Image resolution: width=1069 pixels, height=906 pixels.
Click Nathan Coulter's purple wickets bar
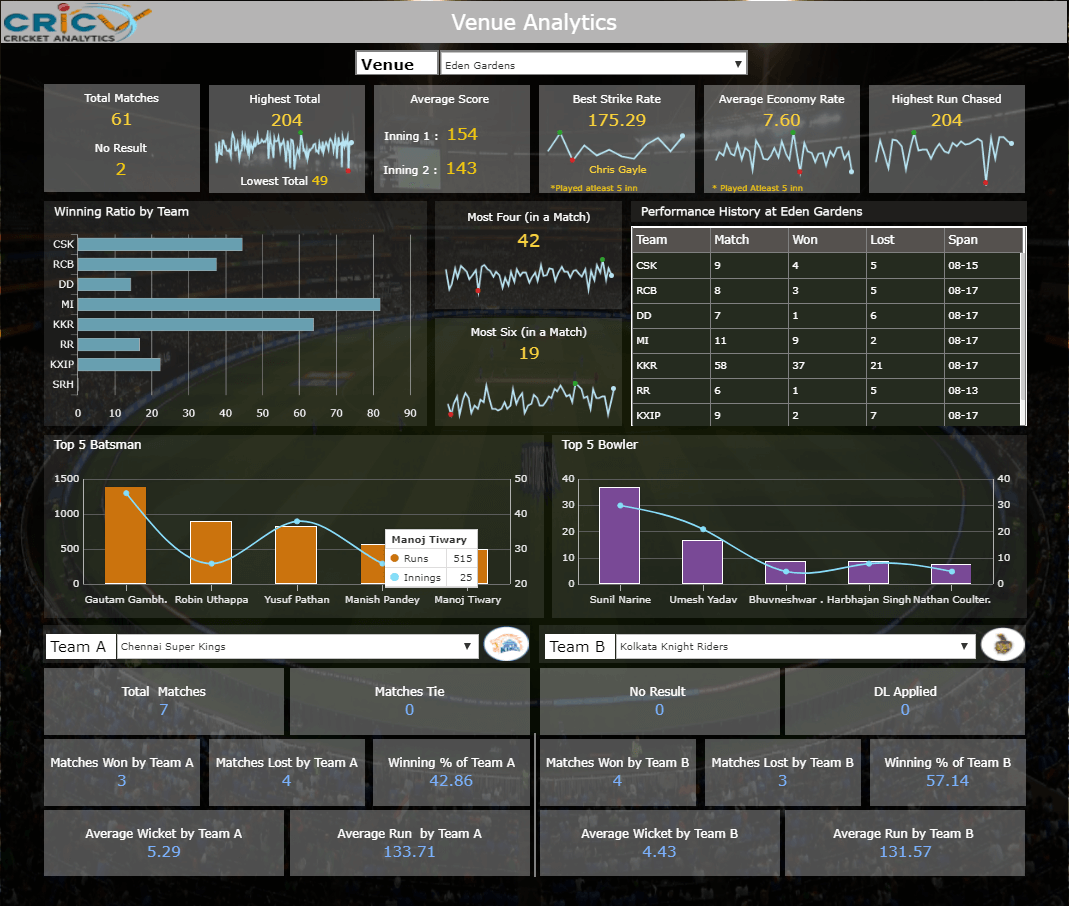[x=951, y=574]
